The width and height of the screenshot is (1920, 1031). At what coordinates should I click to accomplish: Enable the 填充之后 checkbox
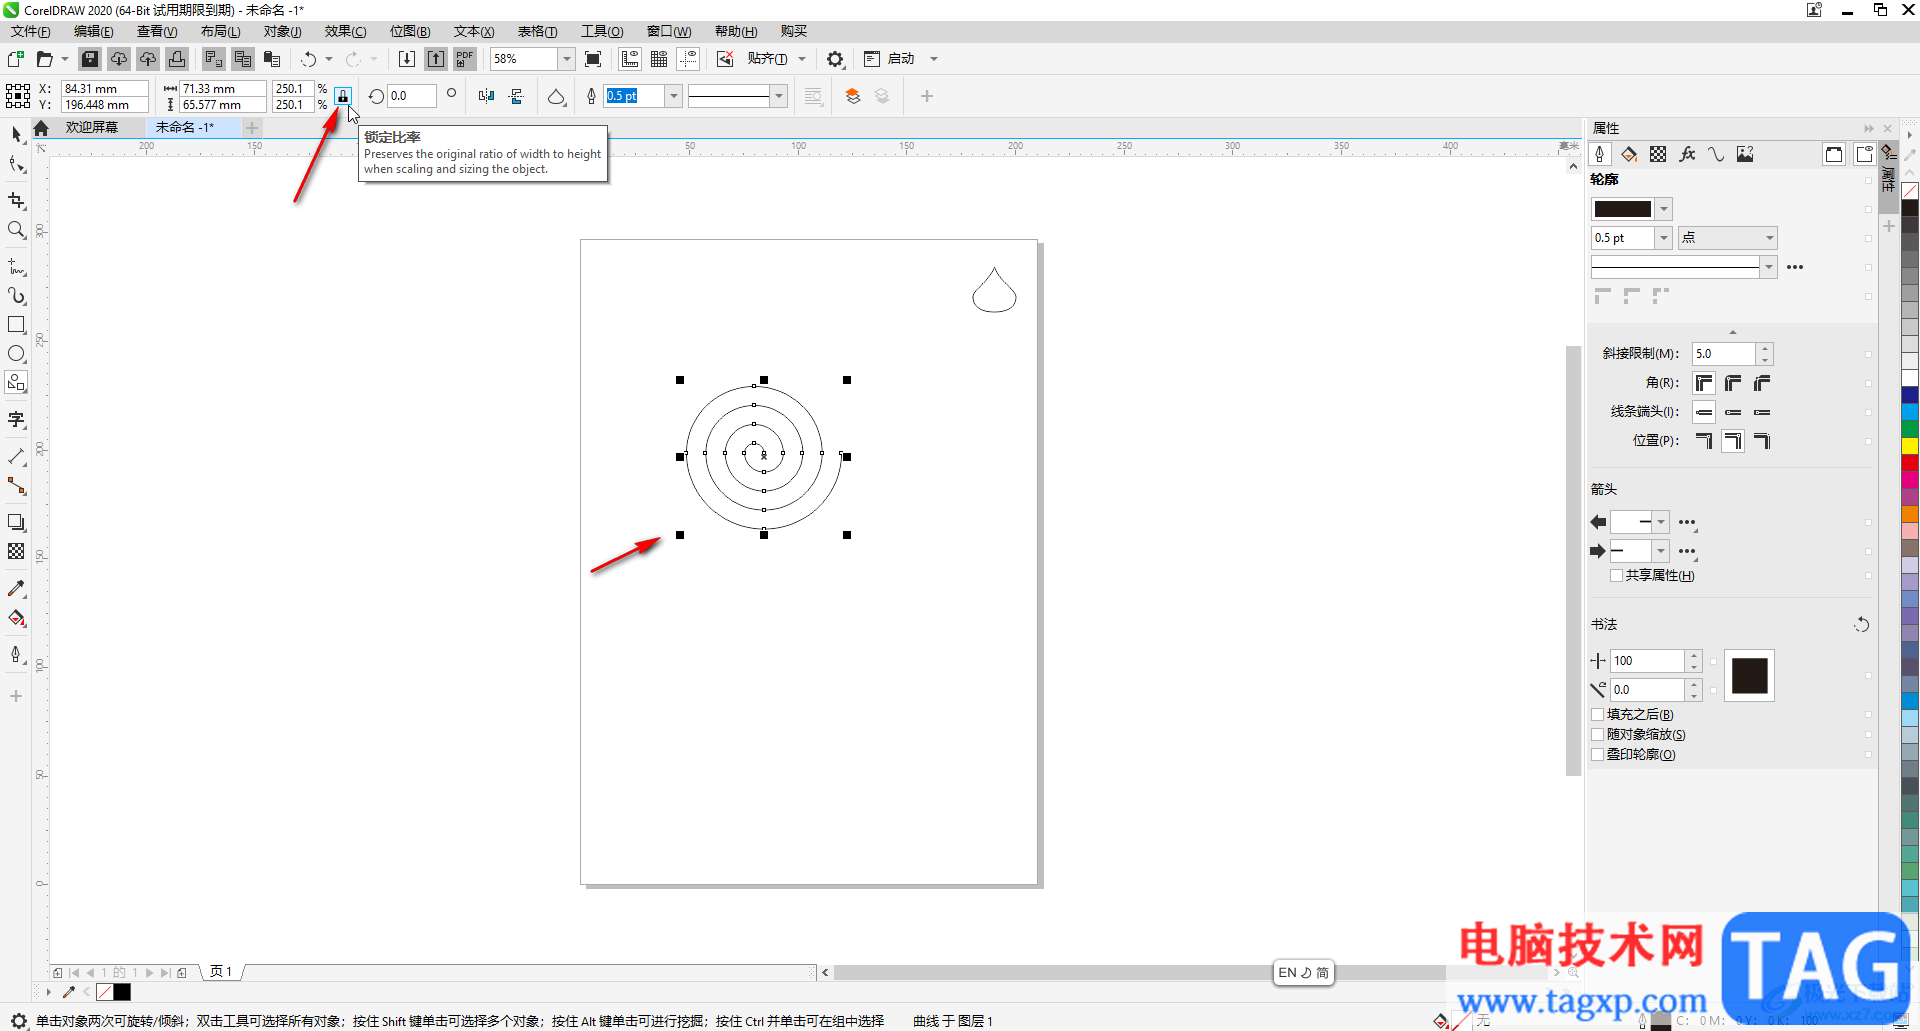pos(1598,715)
